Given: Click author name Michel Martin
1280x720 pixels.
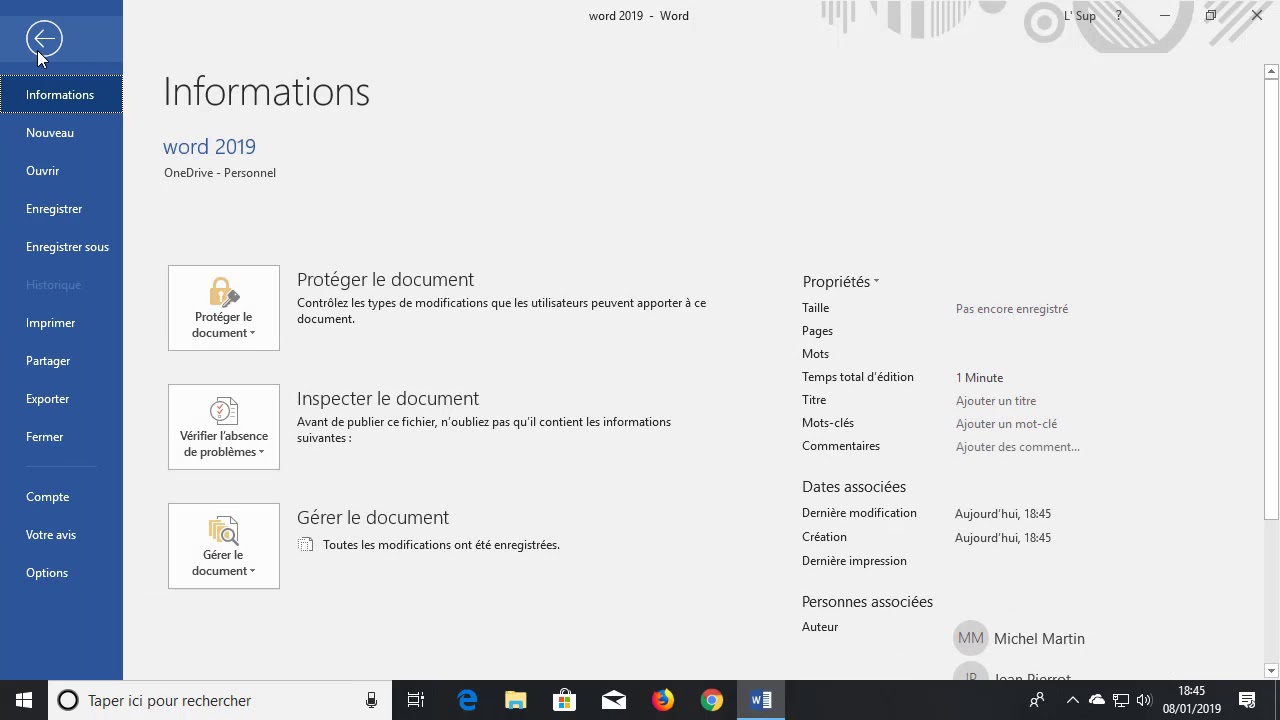Looking at the screenshot, I should click(1039, 639).
